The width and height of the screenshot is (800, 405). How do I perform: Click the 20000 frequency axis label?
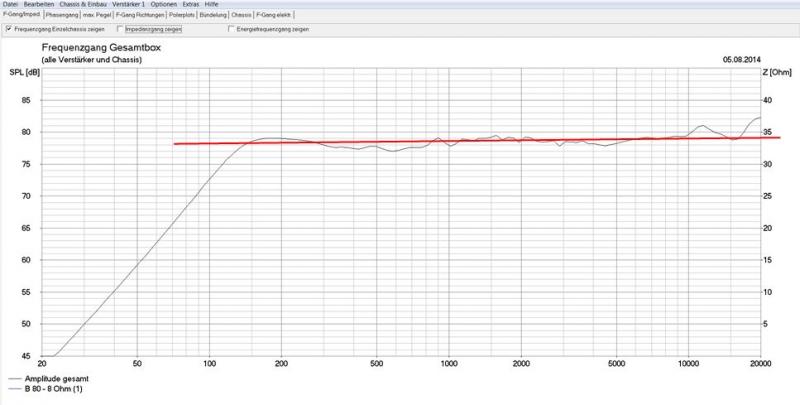pyautogui.click(x=760, y=364)
